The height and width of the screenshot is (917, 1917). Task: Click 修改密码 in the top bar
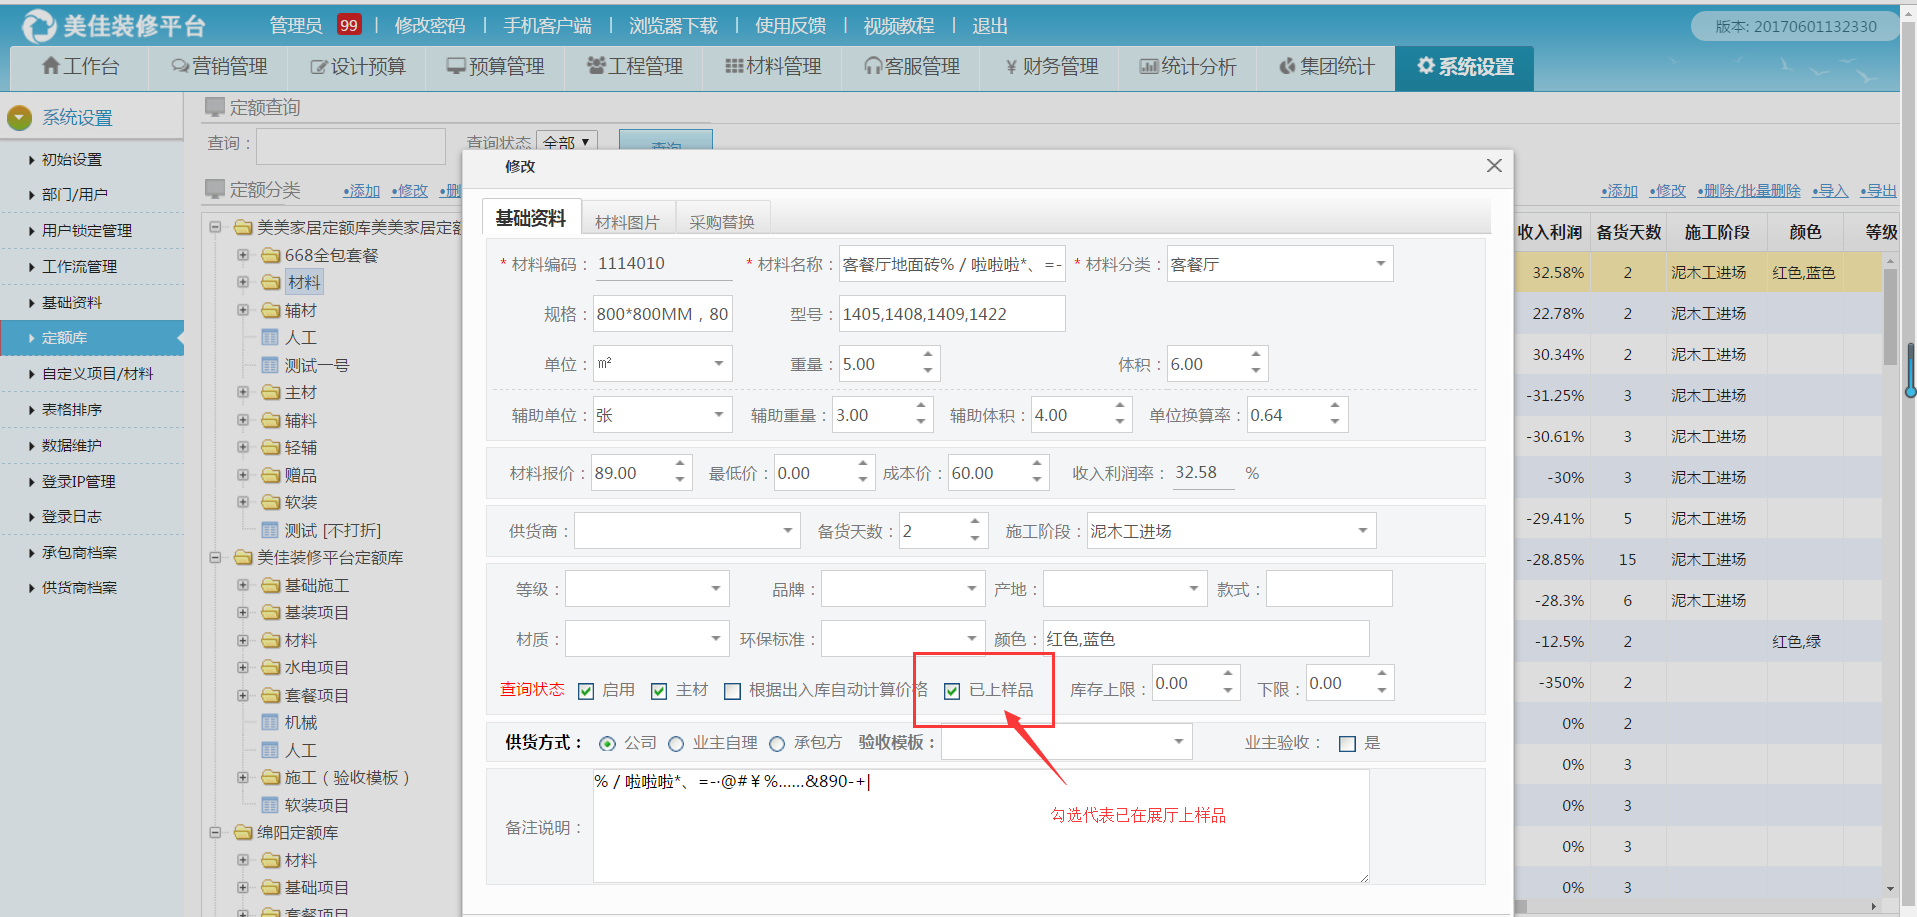click(430, 26)
